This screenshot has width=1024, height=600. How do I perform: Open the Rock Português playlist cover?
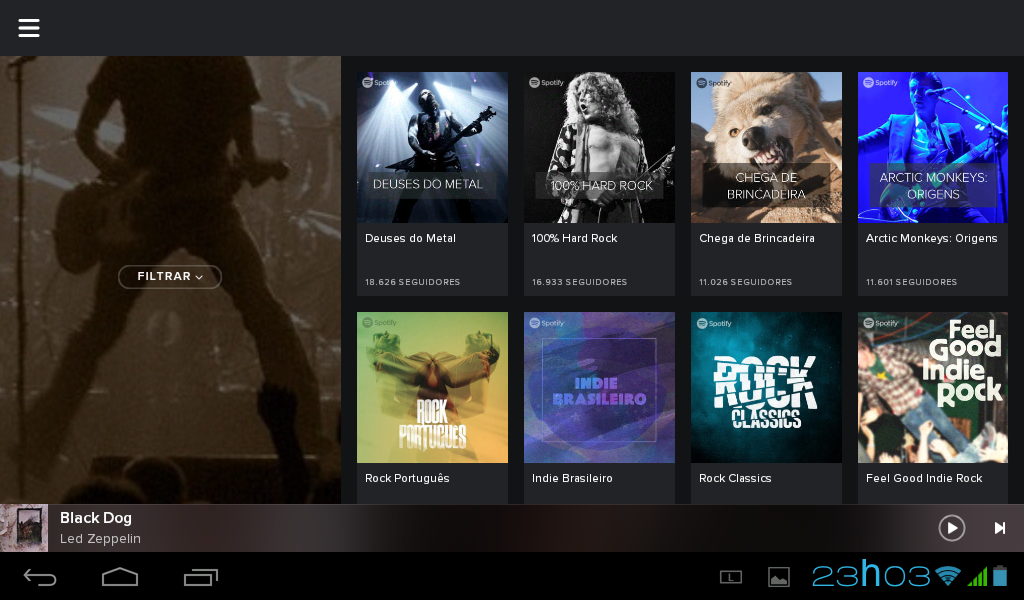tap(432, 387)
